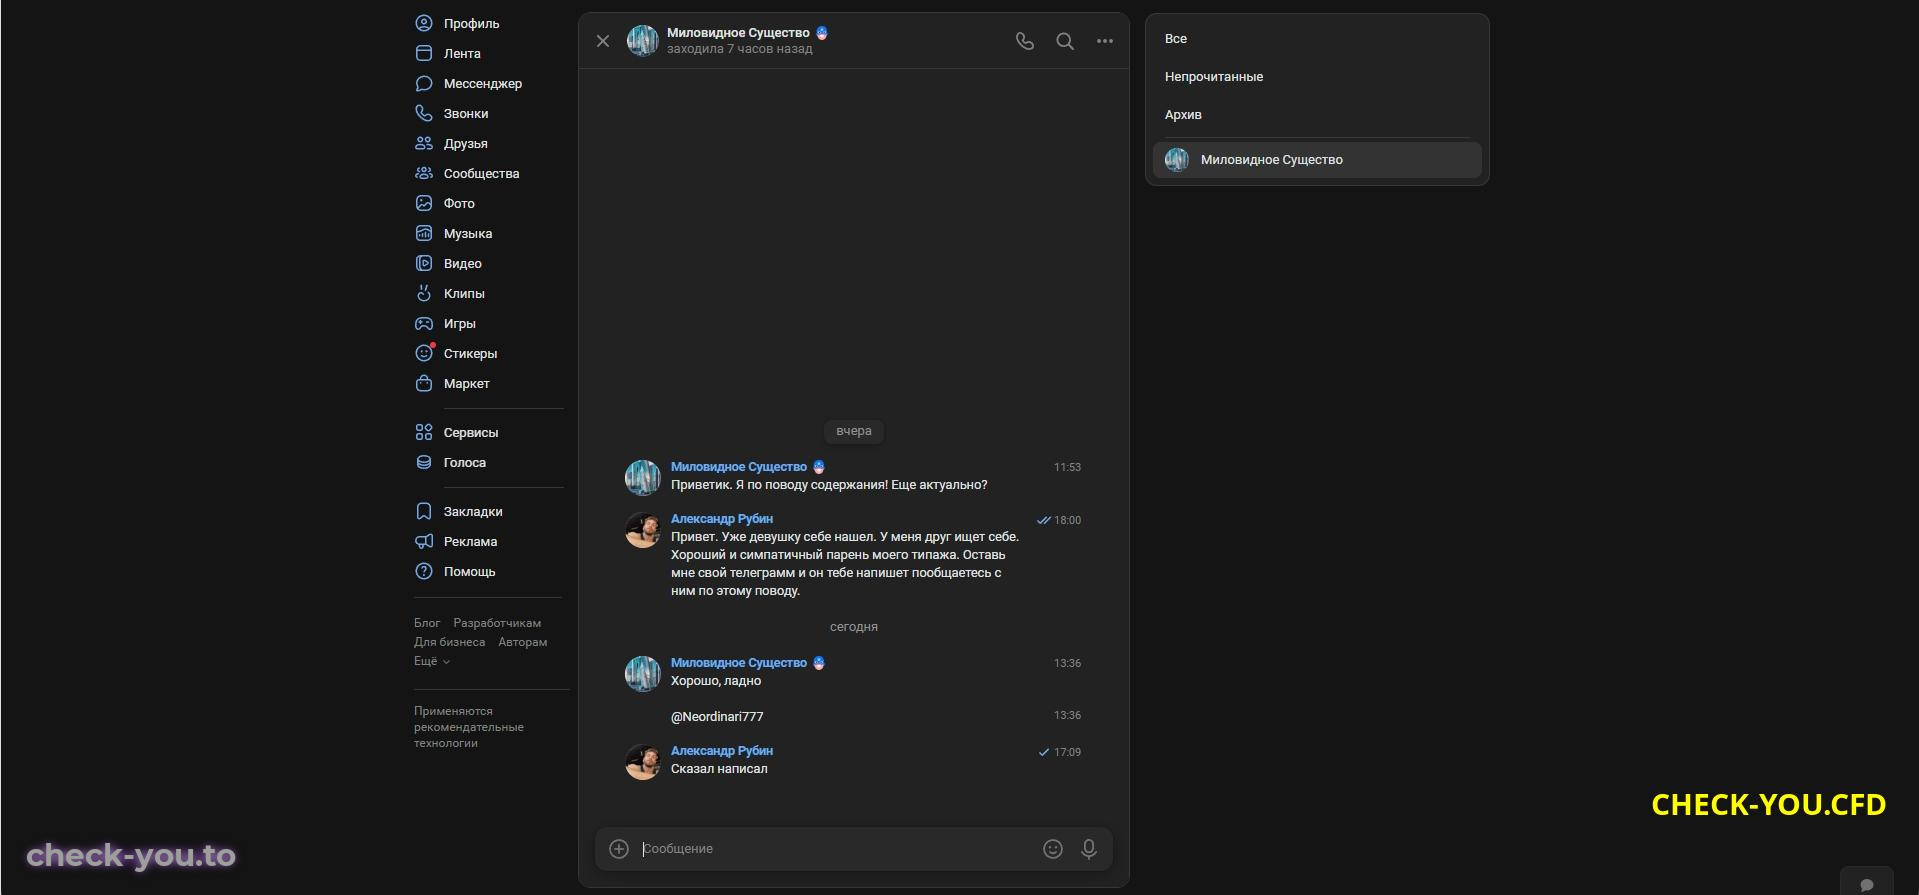Click the Сообщение input field
Image resolution: width=1919 pixels, height=895 pixels.
point(836,848)
